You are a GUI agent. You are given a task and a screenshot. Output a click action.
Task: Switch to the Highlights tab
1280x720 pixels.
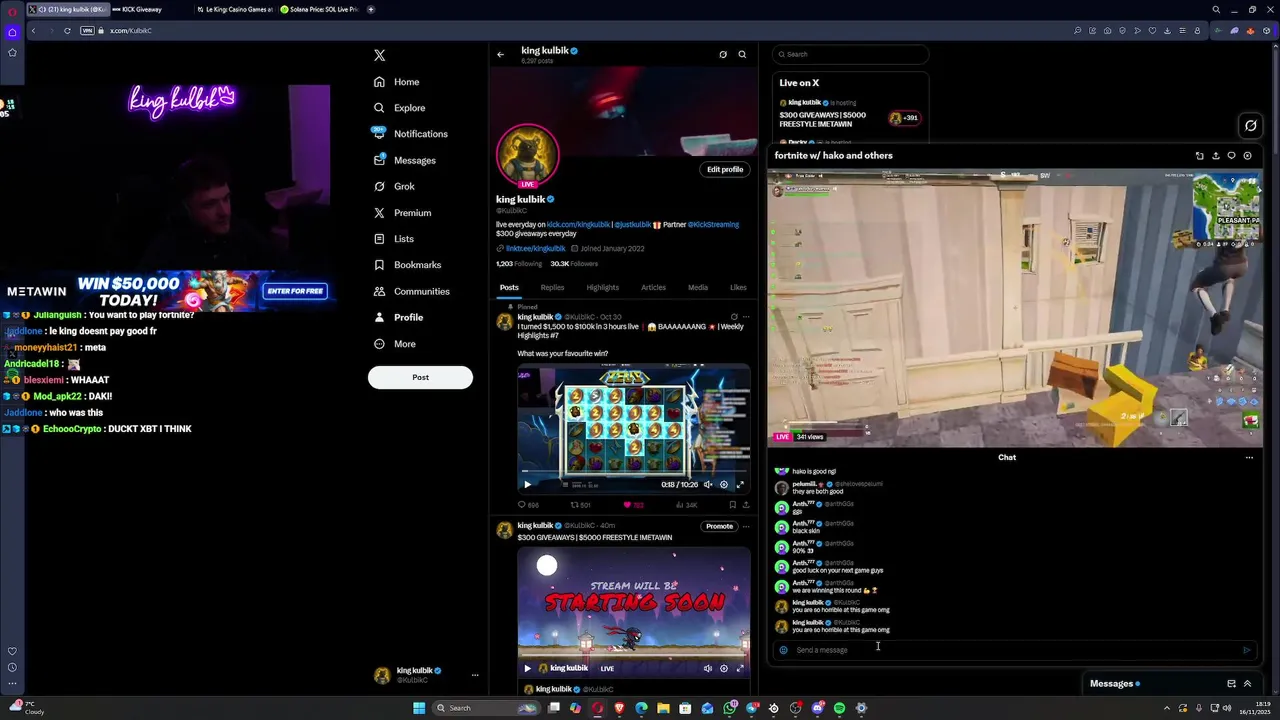(602, 288)
